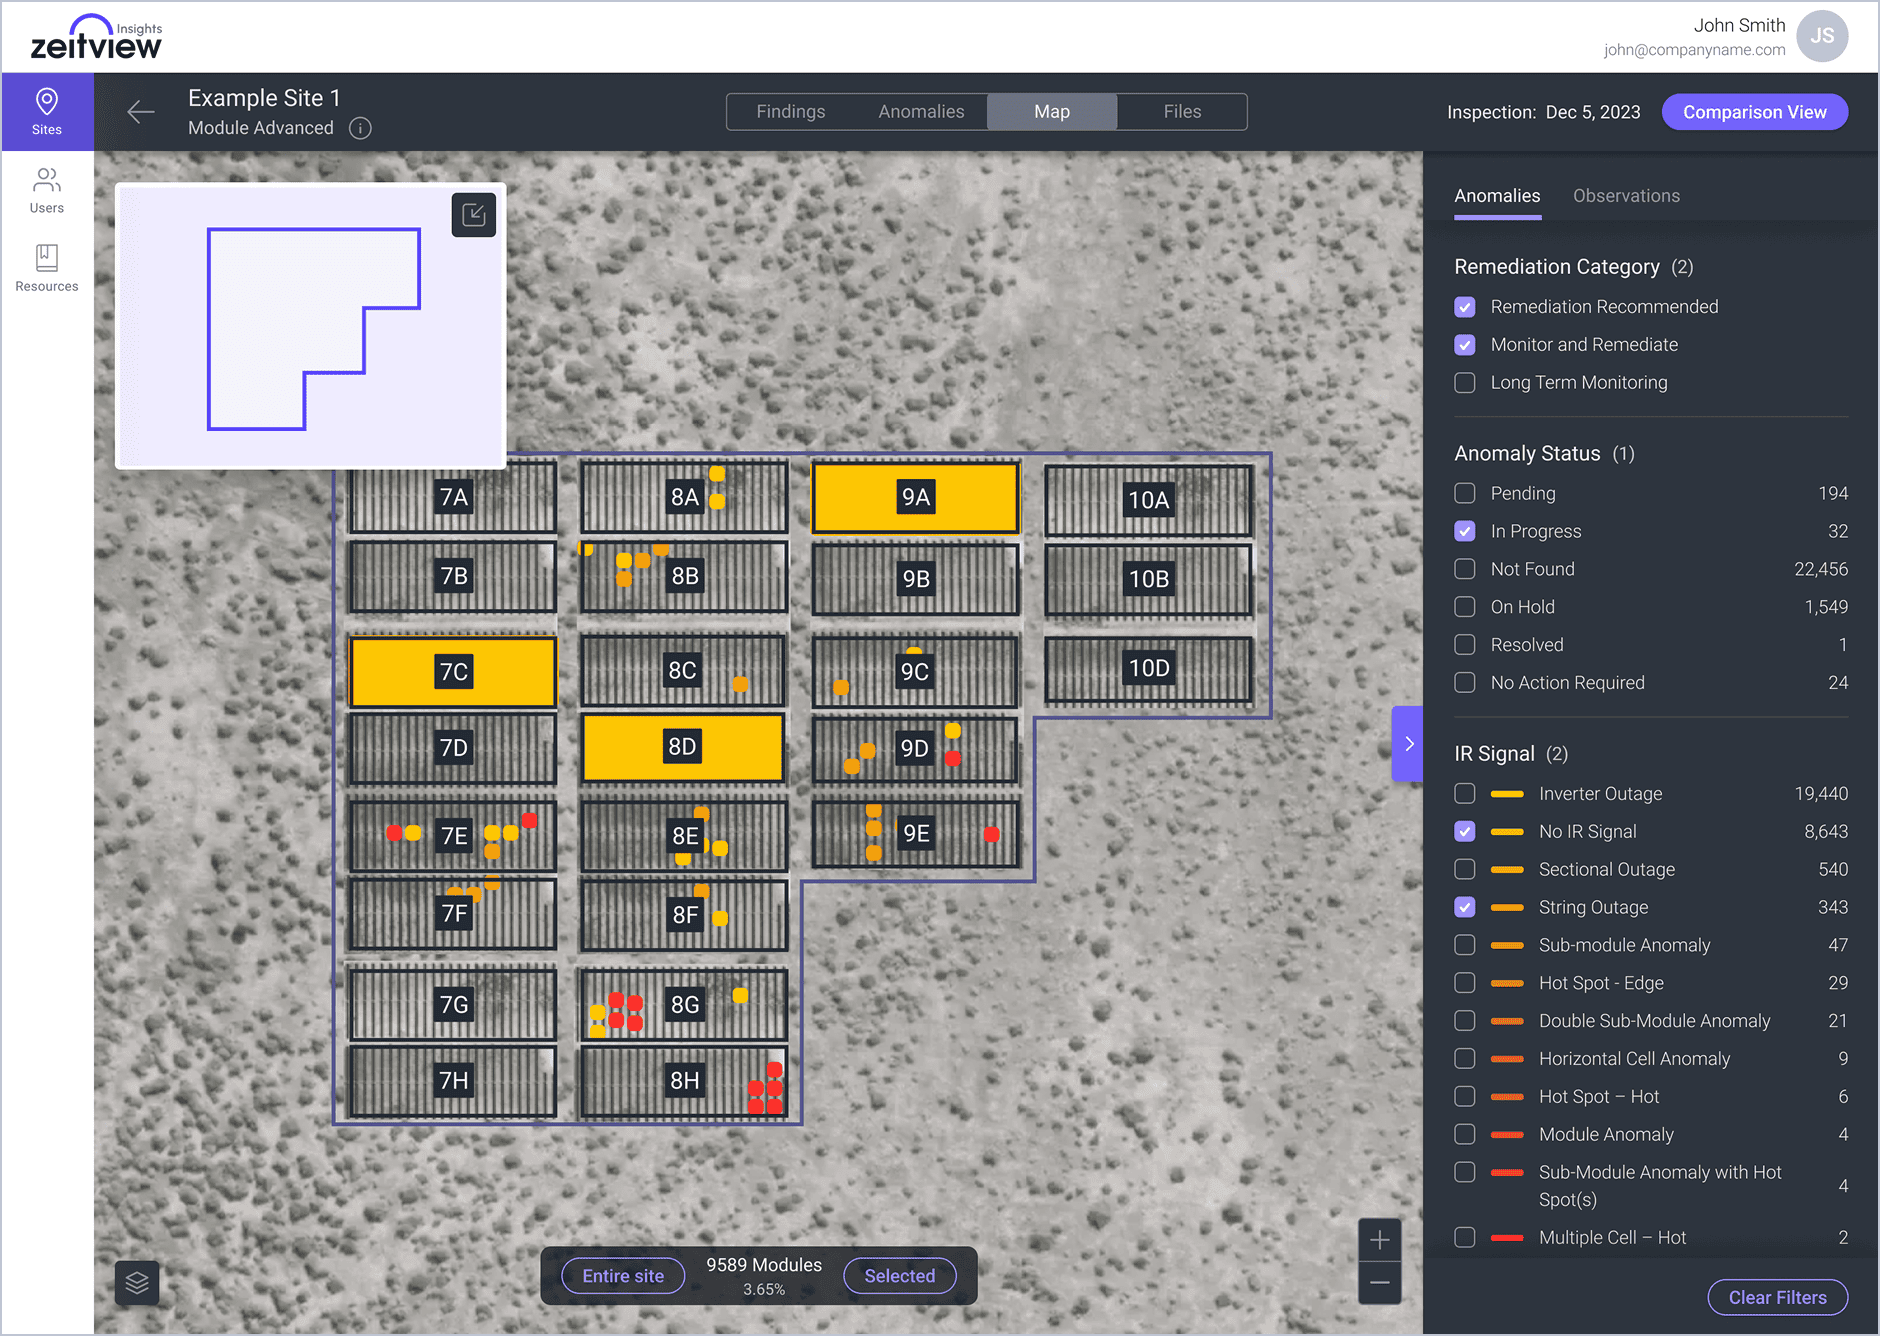
Task: Enable Sub-module Anomaly filter
Action: pyautogui.click(x=1465, y=945)
